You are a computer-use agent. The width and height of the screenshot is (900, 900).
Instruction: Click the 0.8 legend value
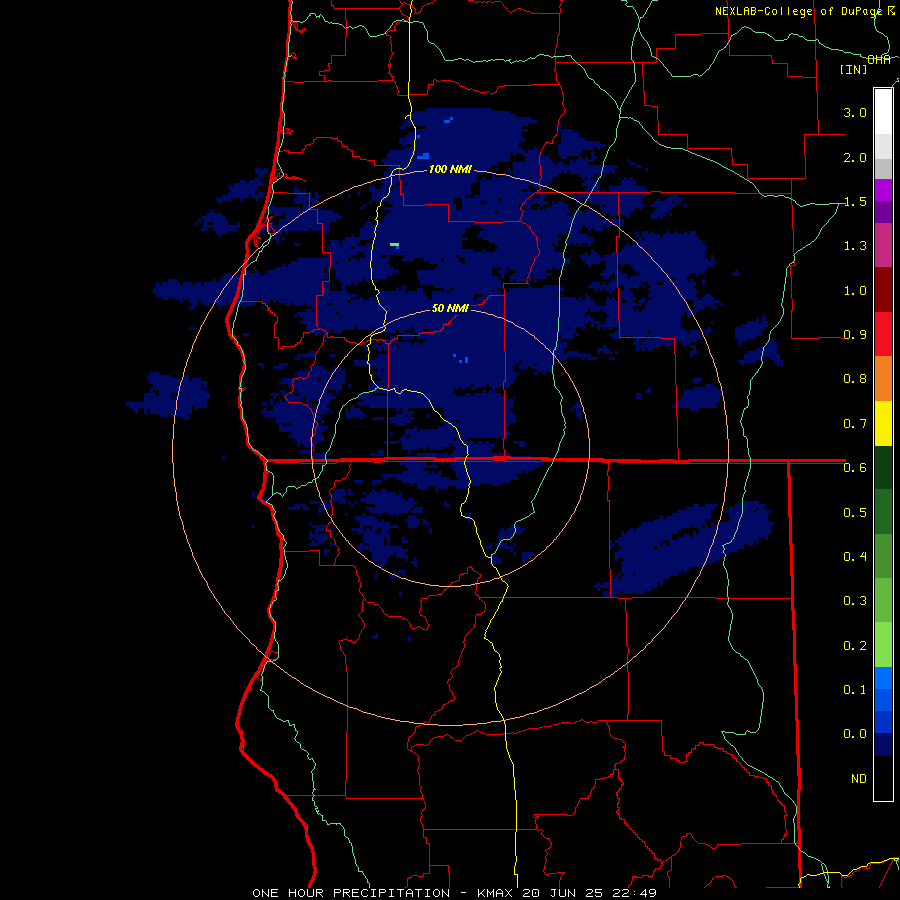pyautogui.click(x=855, y=379)
